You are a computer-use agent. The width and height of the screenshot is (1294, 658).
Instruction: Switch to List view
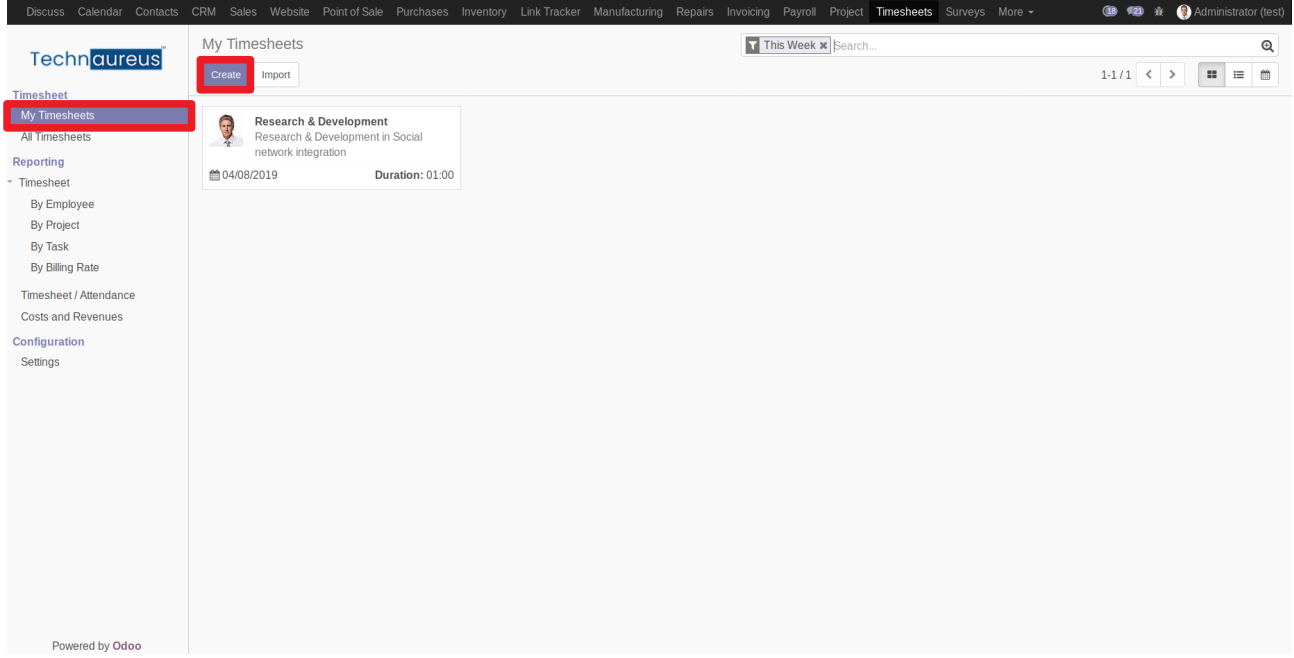coord(1238,75)
